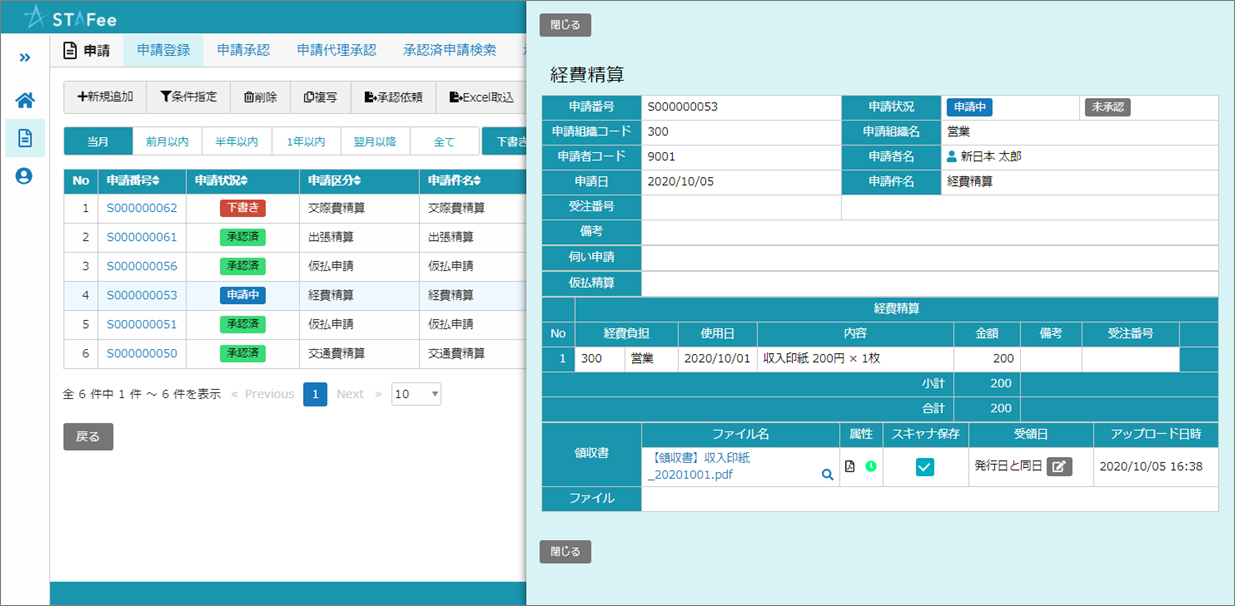Open the rows-per-page dropdown showing 10
The image size is (1235, 606).
pos(416,394)
